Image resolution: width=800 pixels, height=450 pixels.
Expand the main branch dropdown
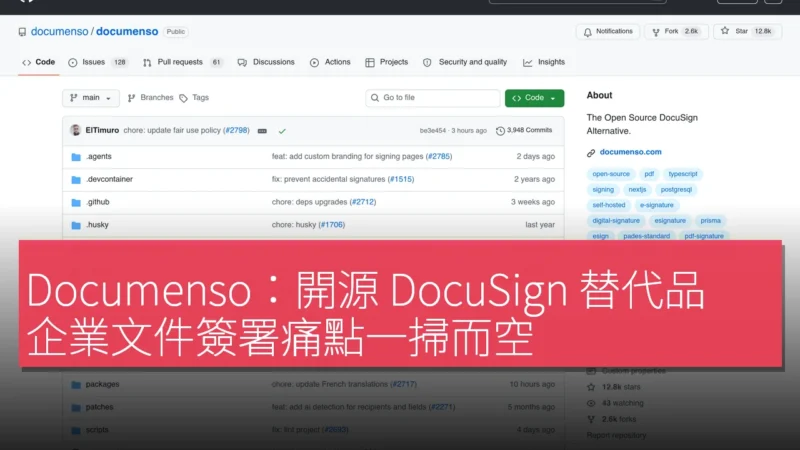coord(91,98)
